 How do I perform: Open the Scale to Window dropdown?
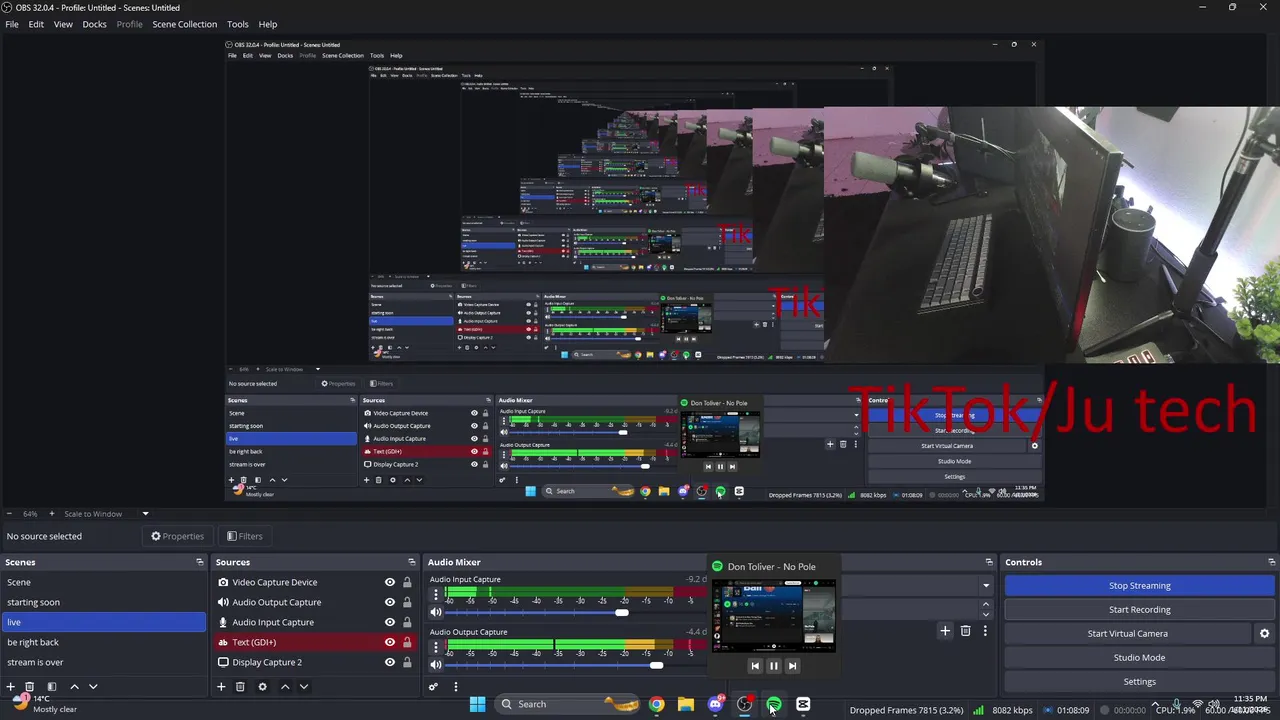[x=145, y=514]
